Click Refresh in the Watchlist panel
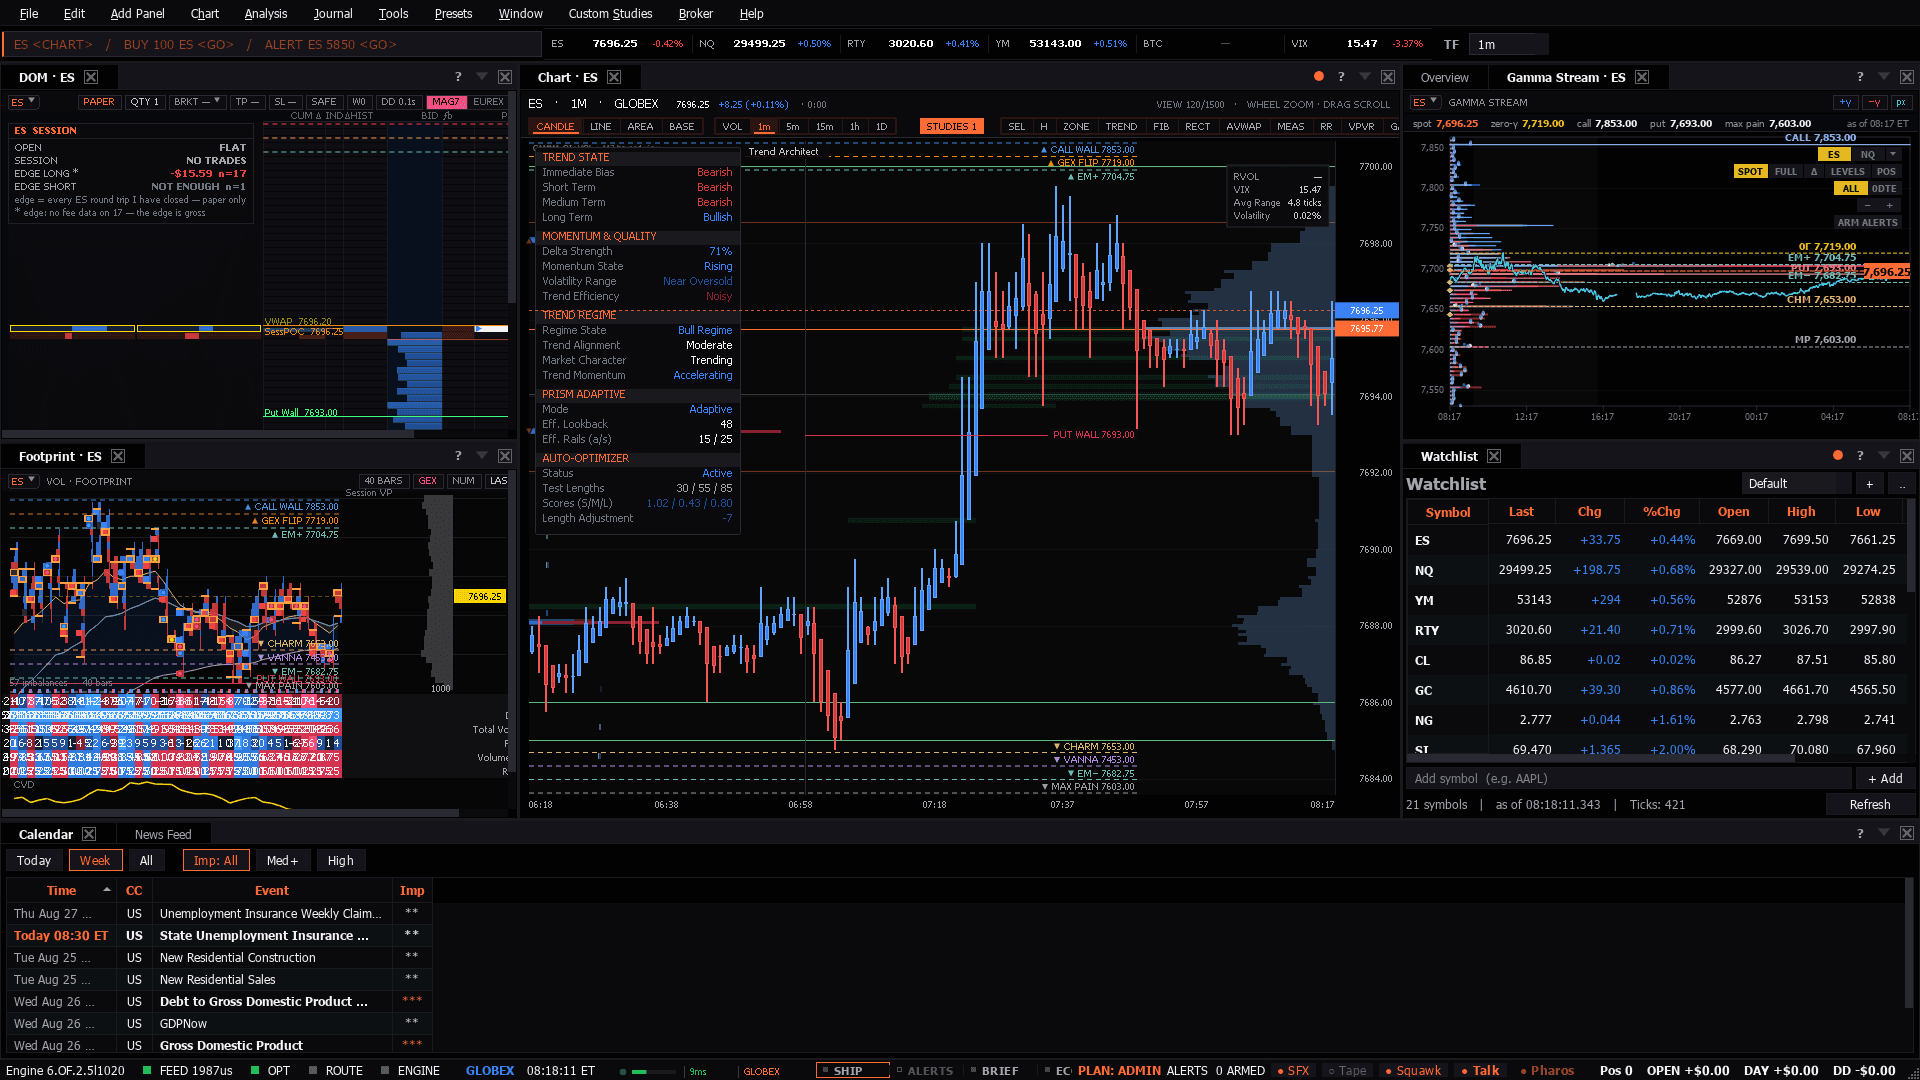1920x1080 pixels. (x=1870, y=804)
